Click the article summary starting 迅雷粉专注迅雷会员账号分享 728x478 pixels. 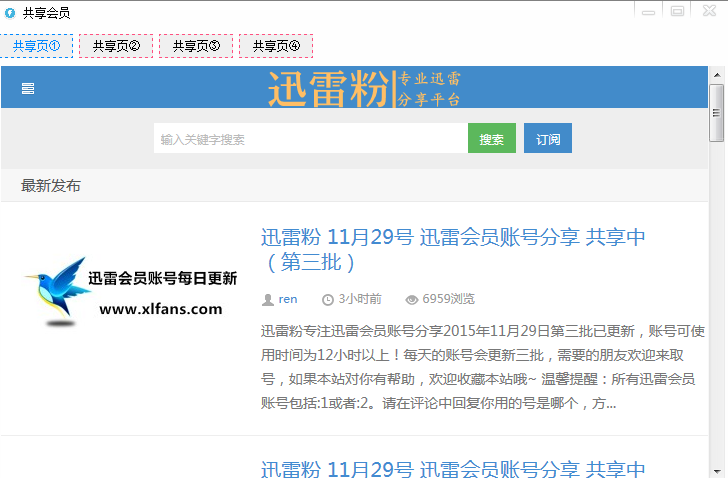pyautogui.click(x=483, y=367)
